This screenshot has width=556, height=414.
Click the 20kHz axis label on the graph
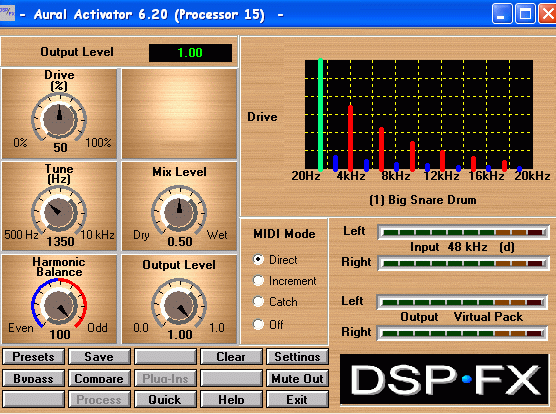(532, 176)
